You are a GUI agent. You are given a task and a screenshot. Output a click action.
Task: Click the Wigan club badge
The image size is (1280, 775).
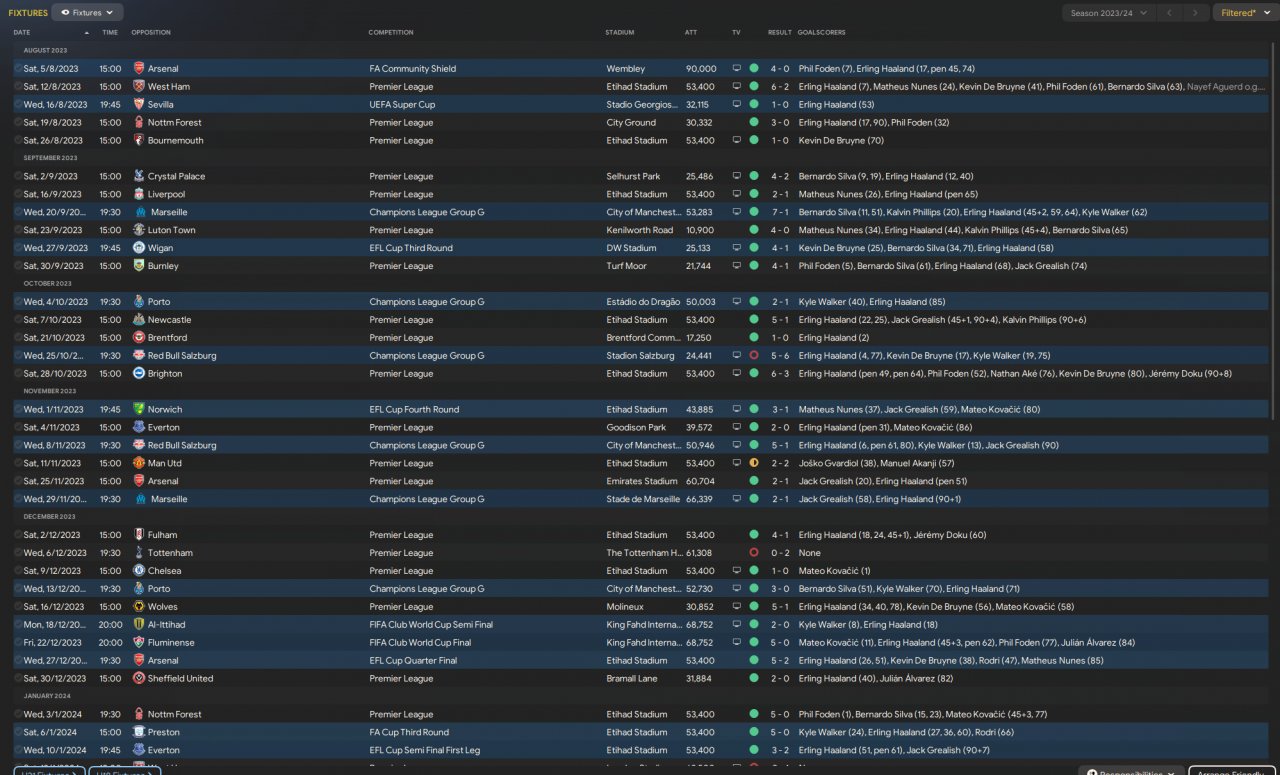(138, 249)
